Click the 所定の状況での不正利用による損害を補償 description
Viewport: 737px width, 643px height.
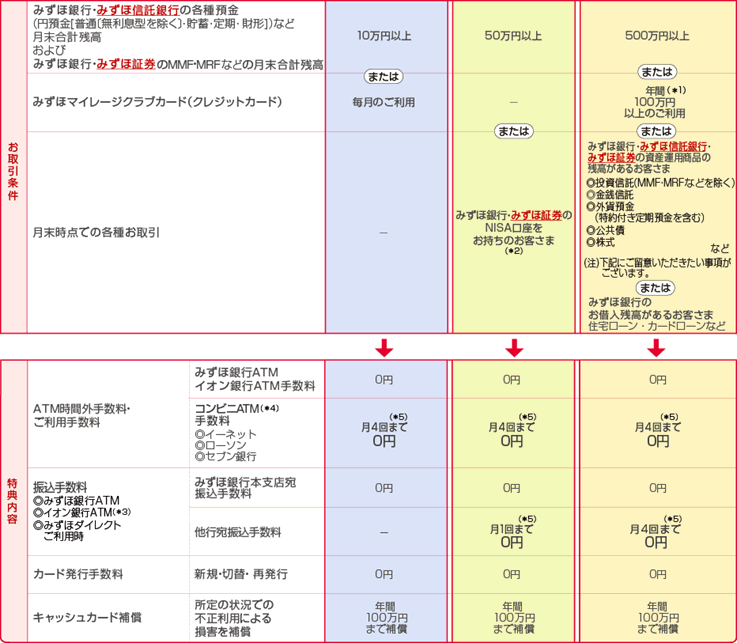[234, 618]
